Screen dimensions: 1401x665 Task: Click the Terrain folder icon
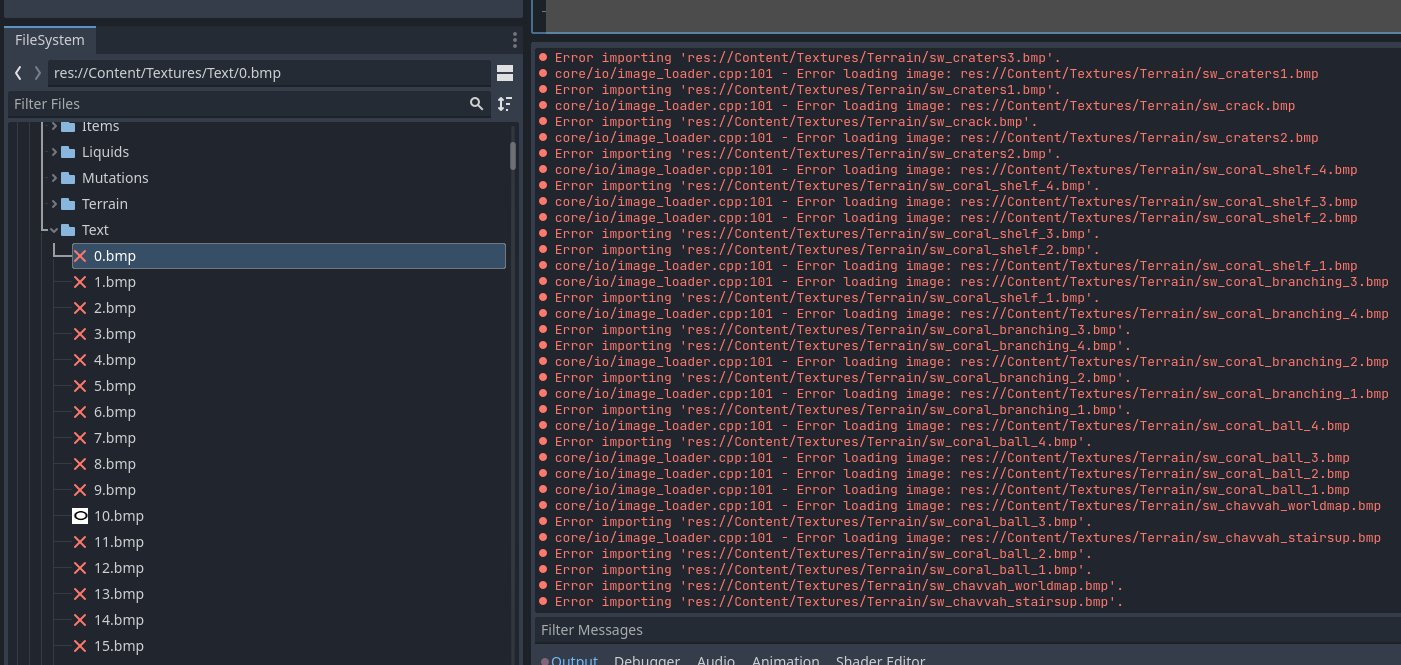point(68,204)
